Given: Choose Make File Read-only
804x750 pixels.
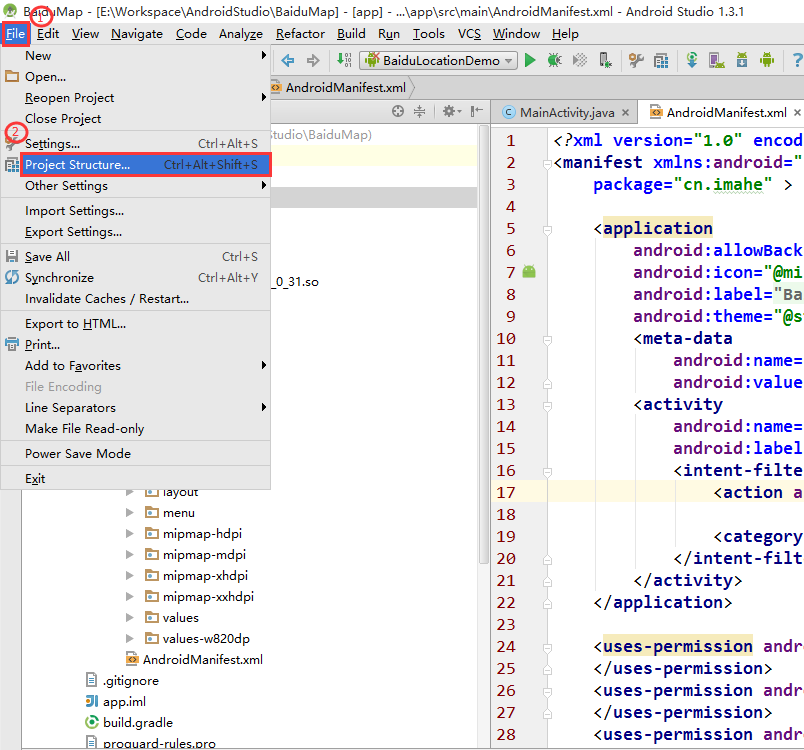Looking at the screenshot, I should (135, 429).
